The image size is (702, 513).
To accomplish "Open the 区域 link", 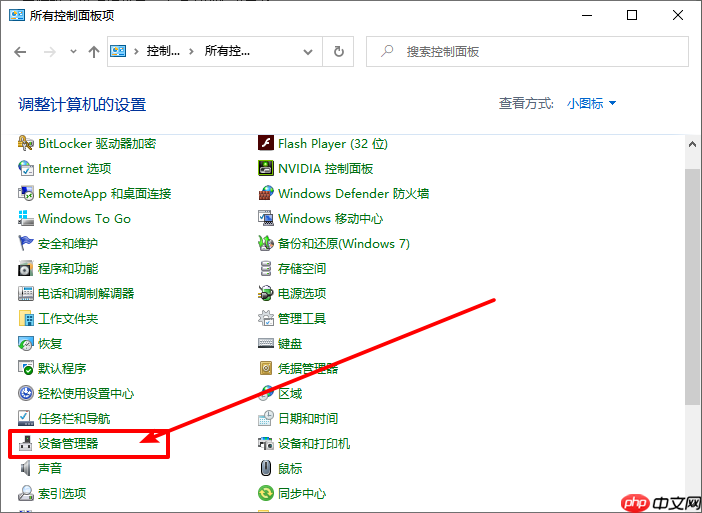I will [290, 394].
